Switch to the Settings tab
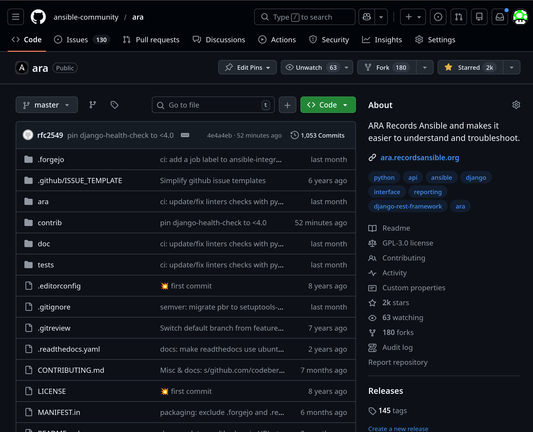The width and height of the screenshot is (533, 432). pos(435,40)
